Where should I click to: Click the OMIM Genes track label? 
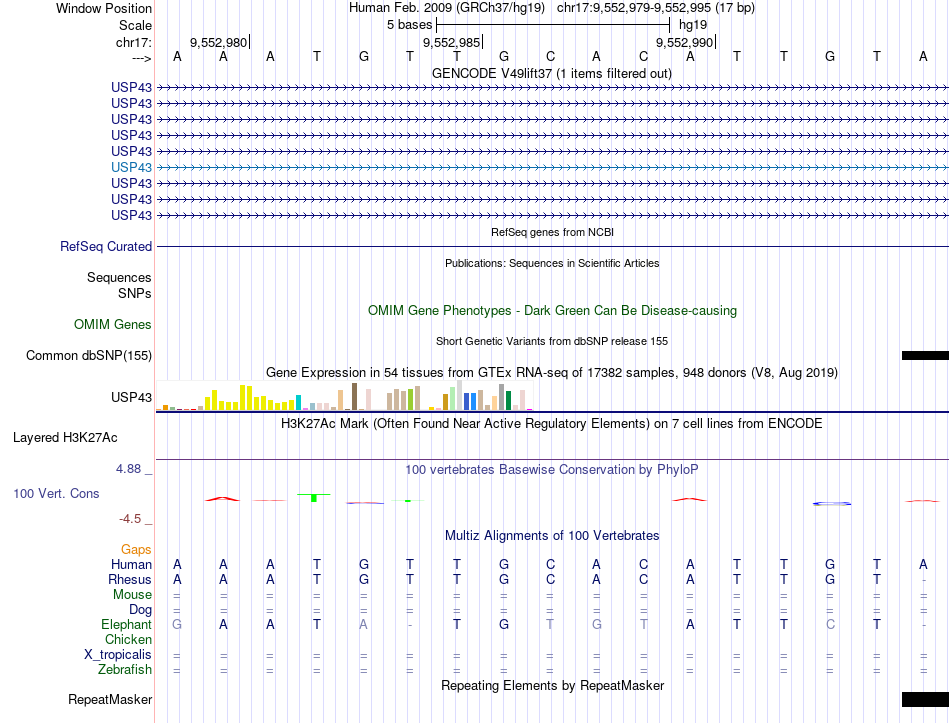[112, 324]
